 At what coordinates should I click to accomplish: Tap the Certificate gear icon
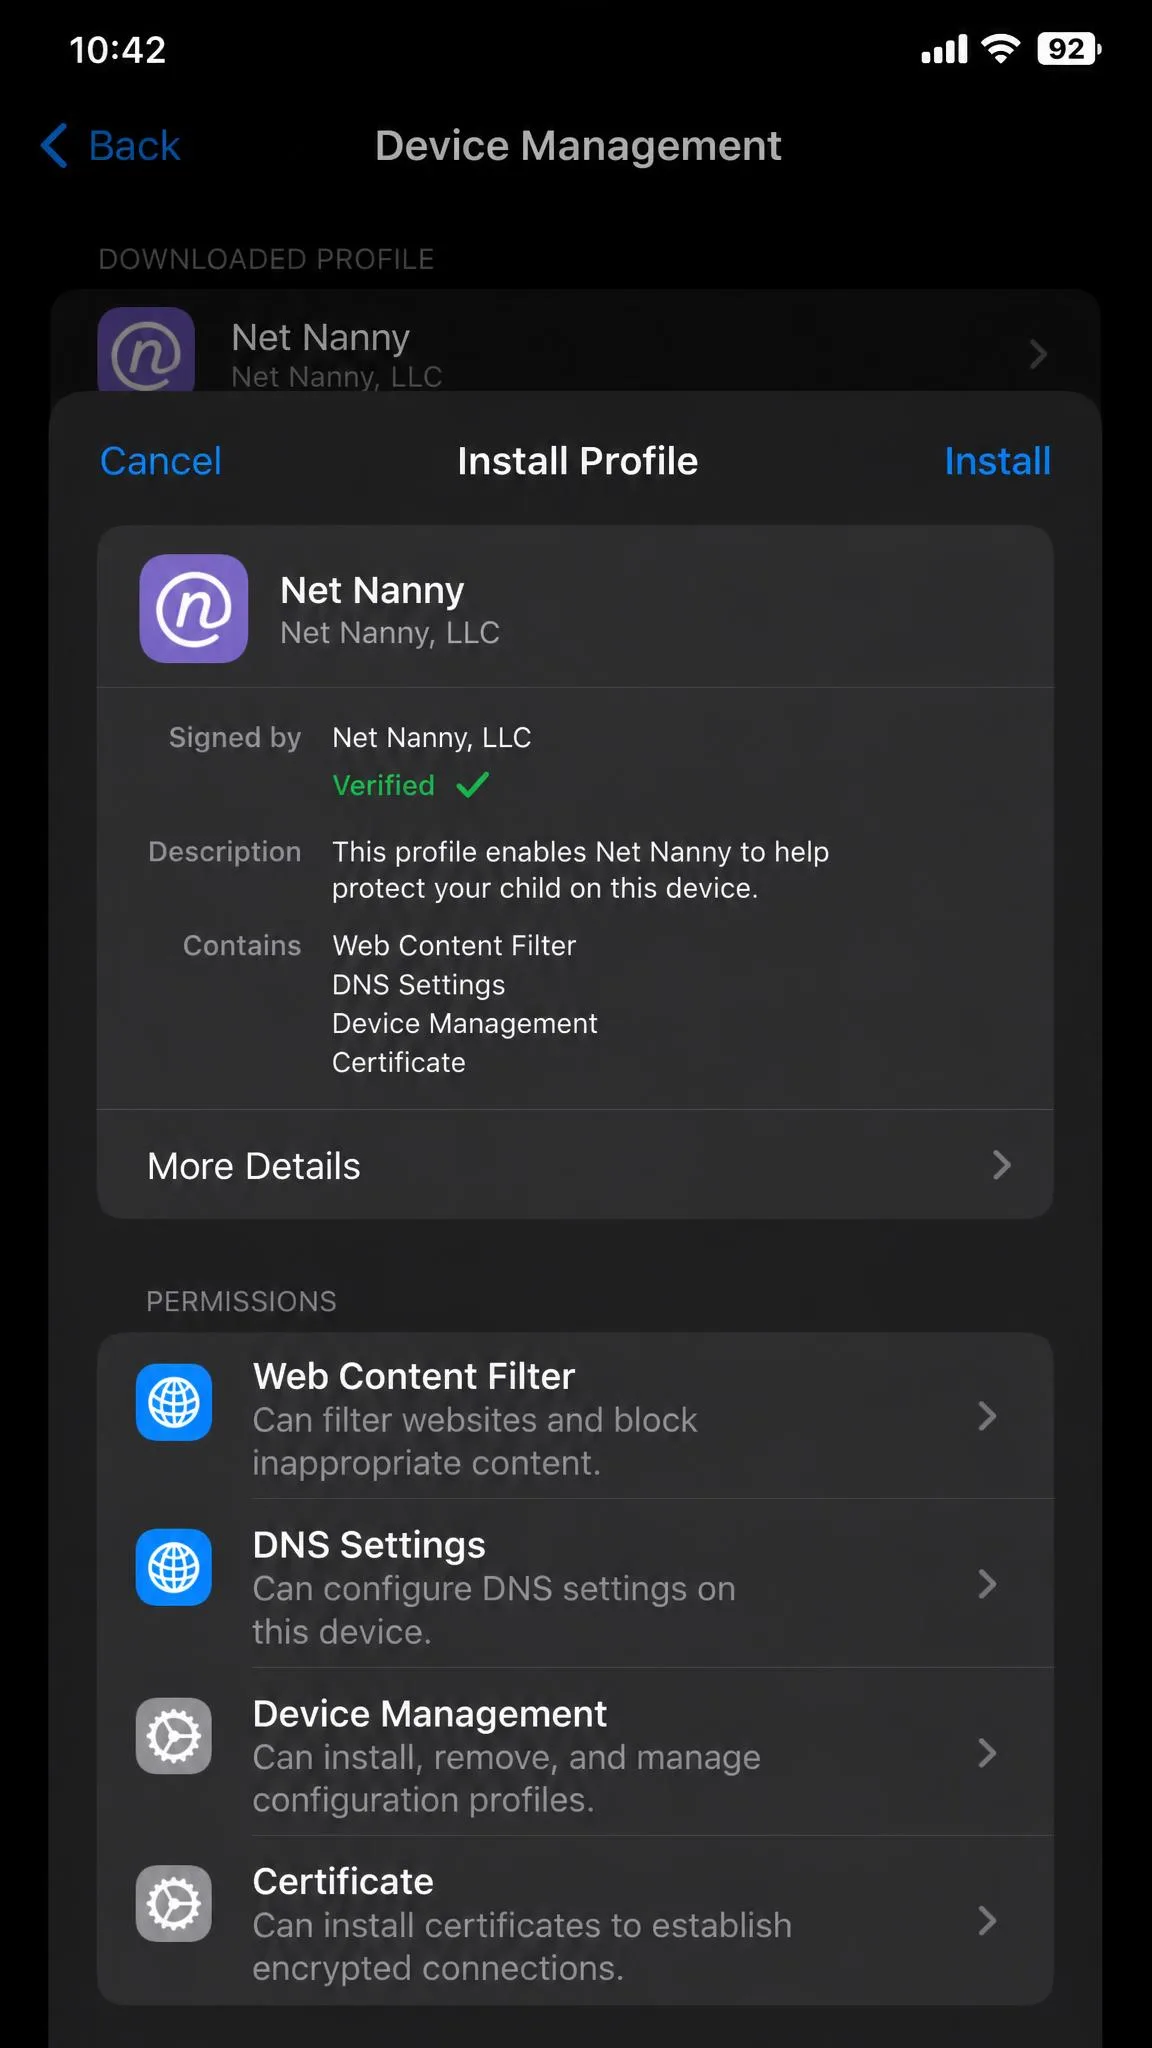[x=174, y=1904]
